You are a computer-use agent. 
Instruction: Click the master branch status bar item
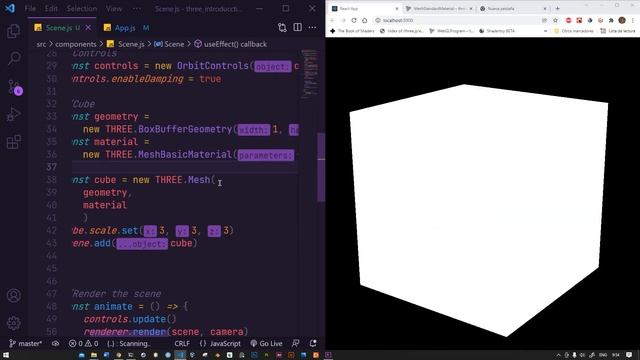pyautogui.click(x=25, y=344)
